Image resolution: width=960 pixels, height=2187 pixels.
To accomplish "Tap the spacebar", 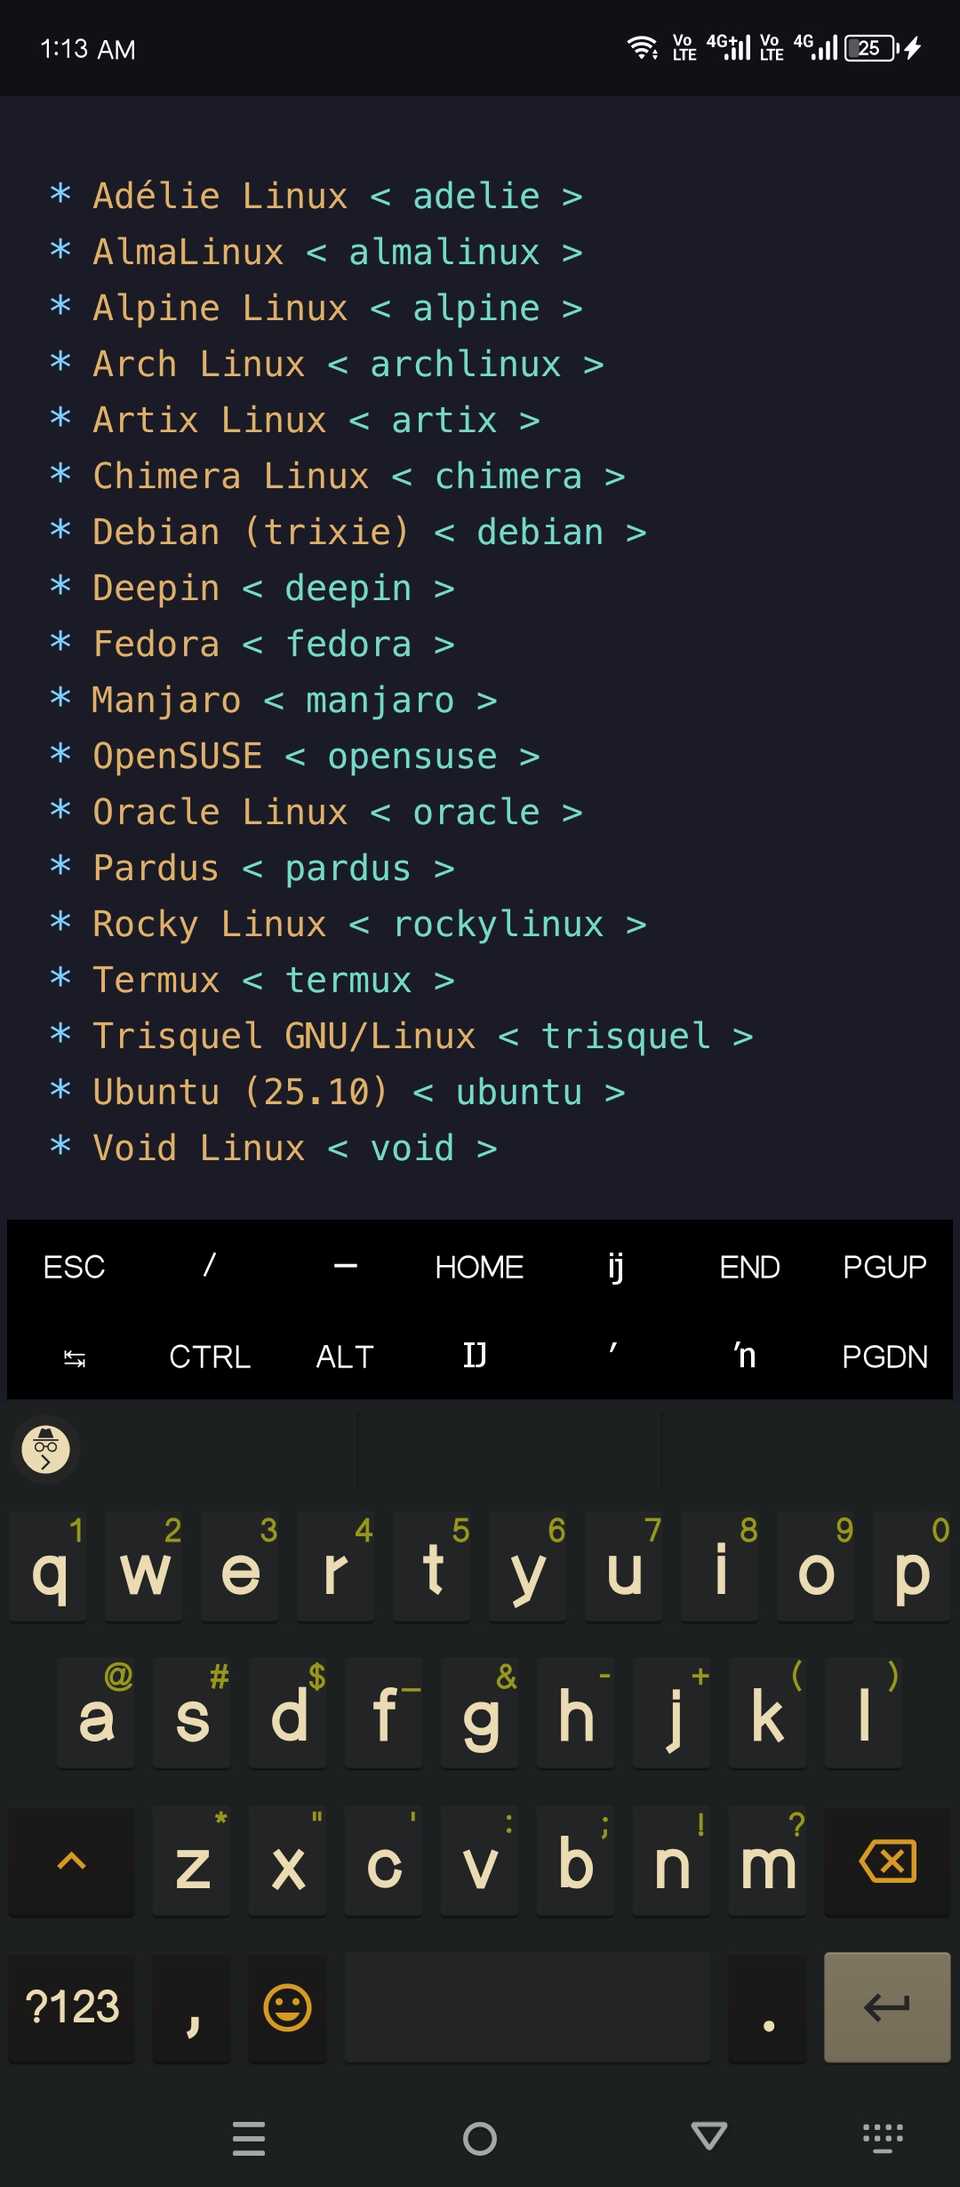I will pyautogui.click(x=527, y=2008).
